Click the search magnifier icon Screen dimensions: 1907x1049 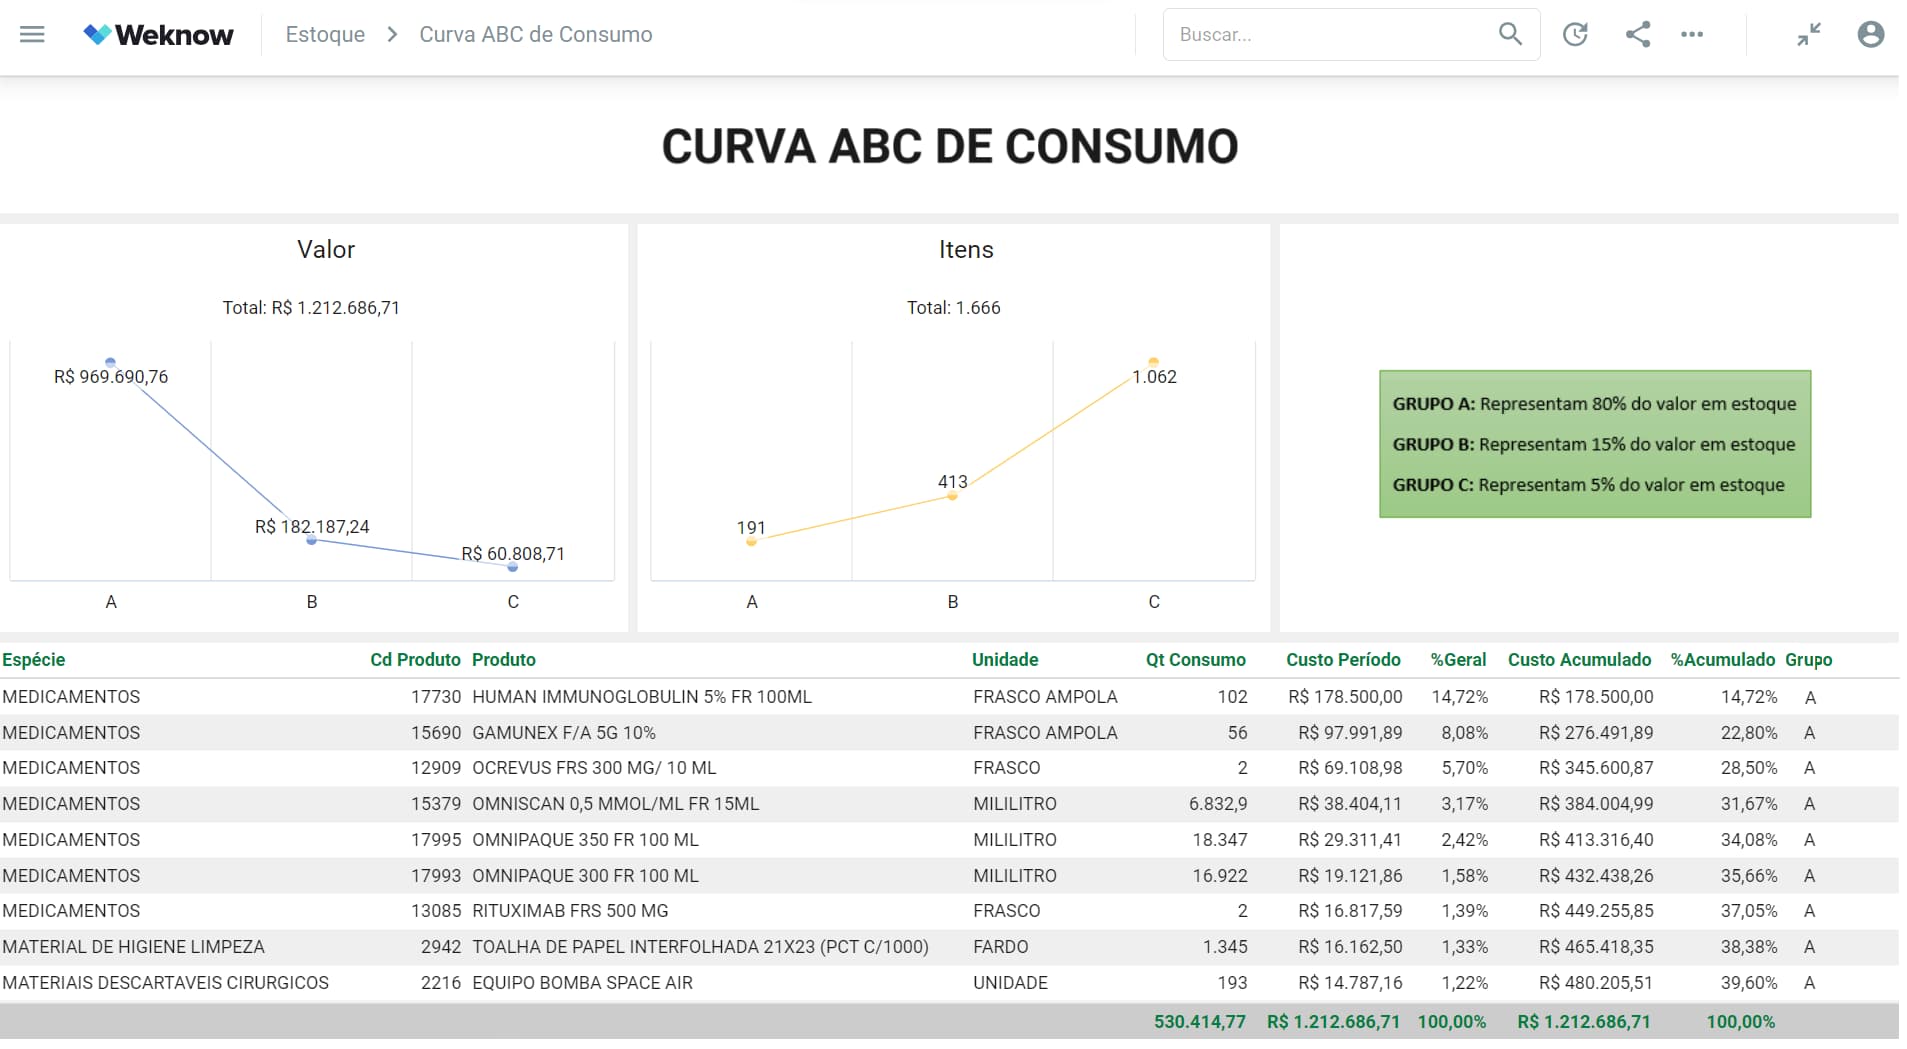pos(1510,34)
